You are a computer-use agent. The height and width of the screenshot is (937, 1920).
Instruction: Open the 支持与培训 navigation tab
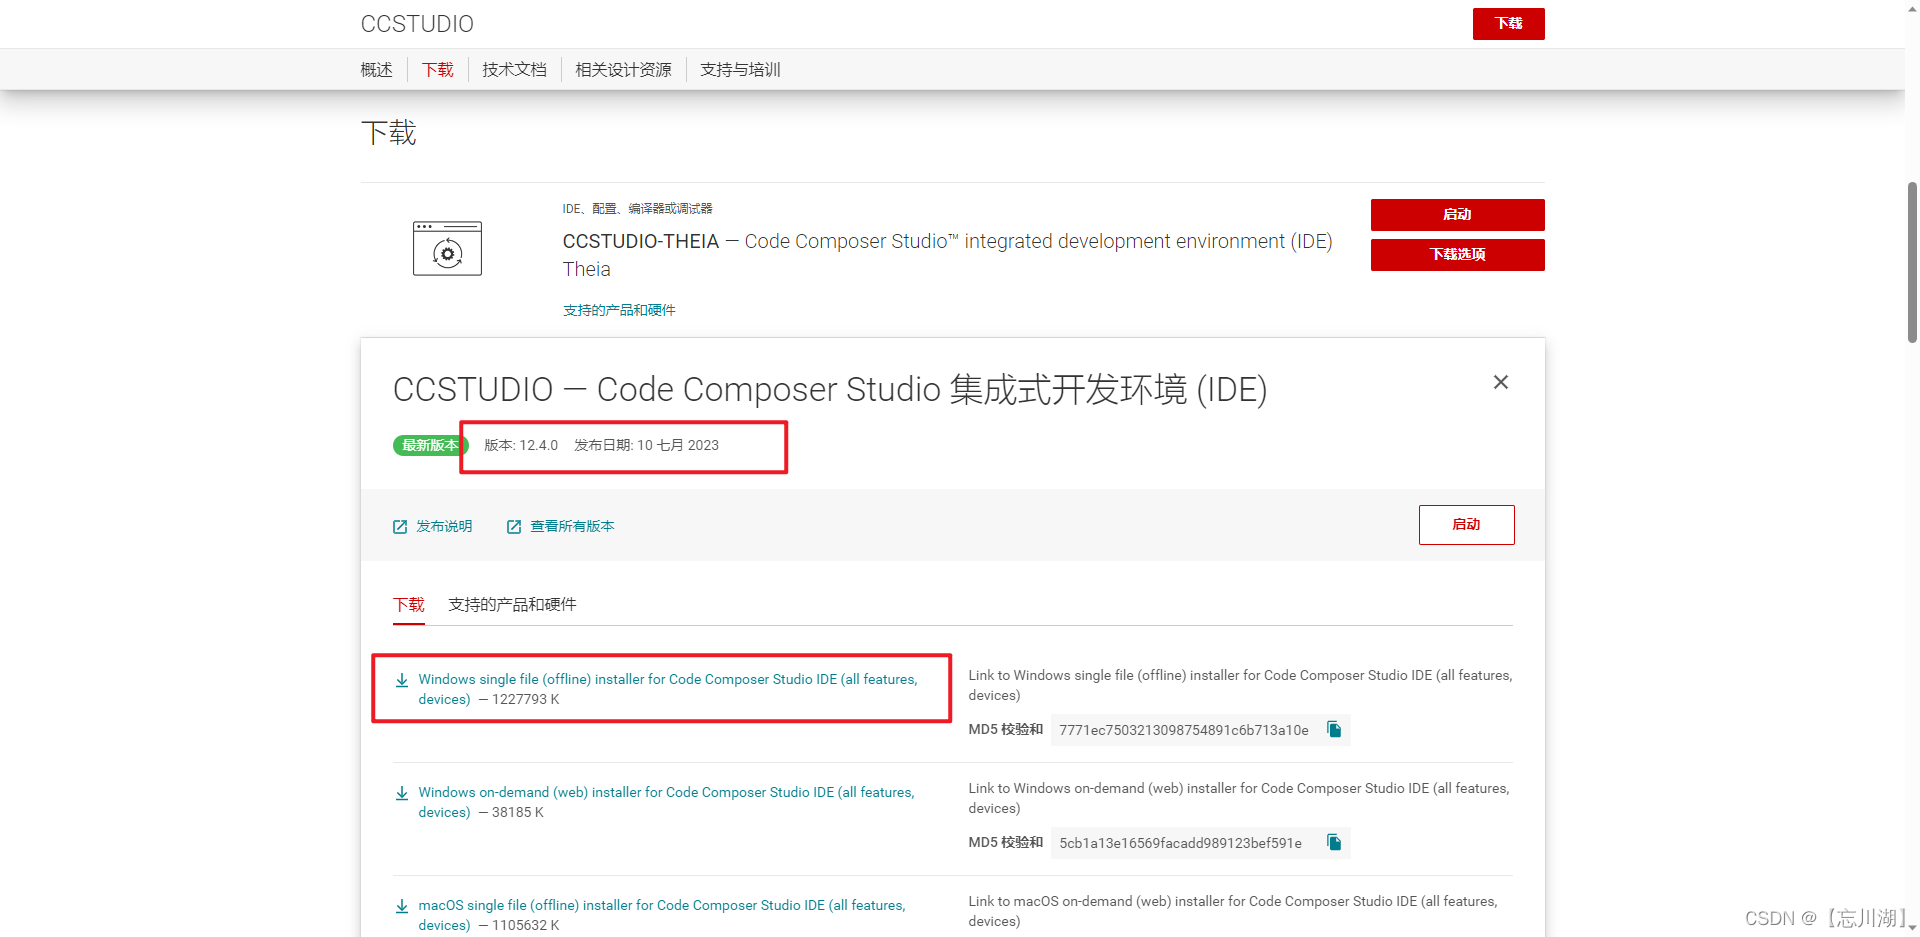tap(739, 69)
